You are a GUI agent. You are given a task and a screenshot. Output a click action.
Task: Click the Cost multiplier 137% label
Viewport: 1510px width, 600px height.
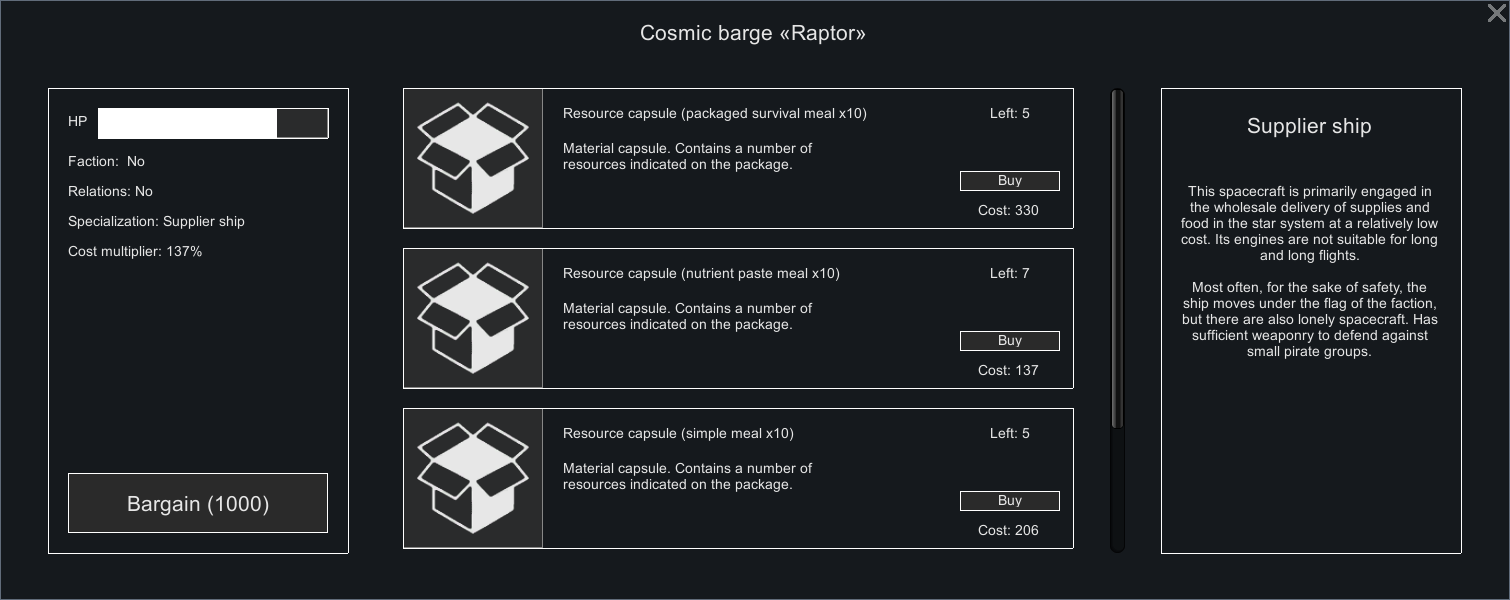point(135,252)
